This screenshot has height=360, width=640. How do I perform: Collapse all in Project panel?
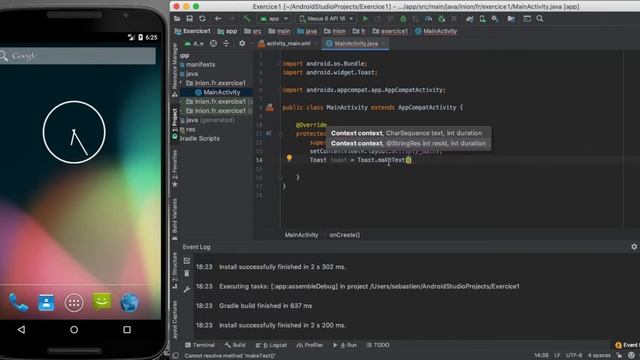[226, 44]
